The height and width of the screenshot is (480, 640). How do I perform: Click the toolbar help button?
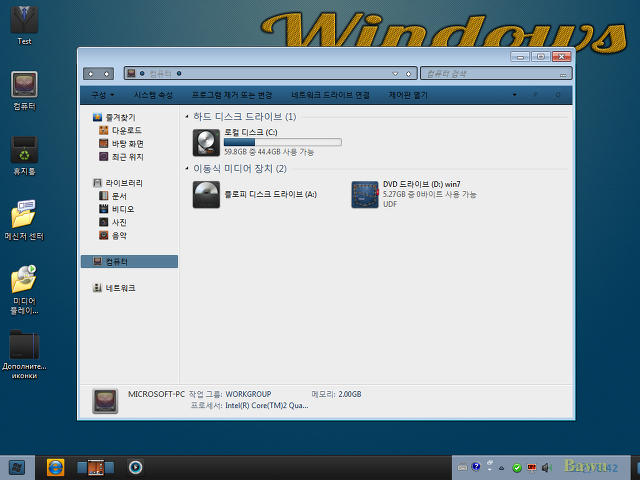coord(558,95)
